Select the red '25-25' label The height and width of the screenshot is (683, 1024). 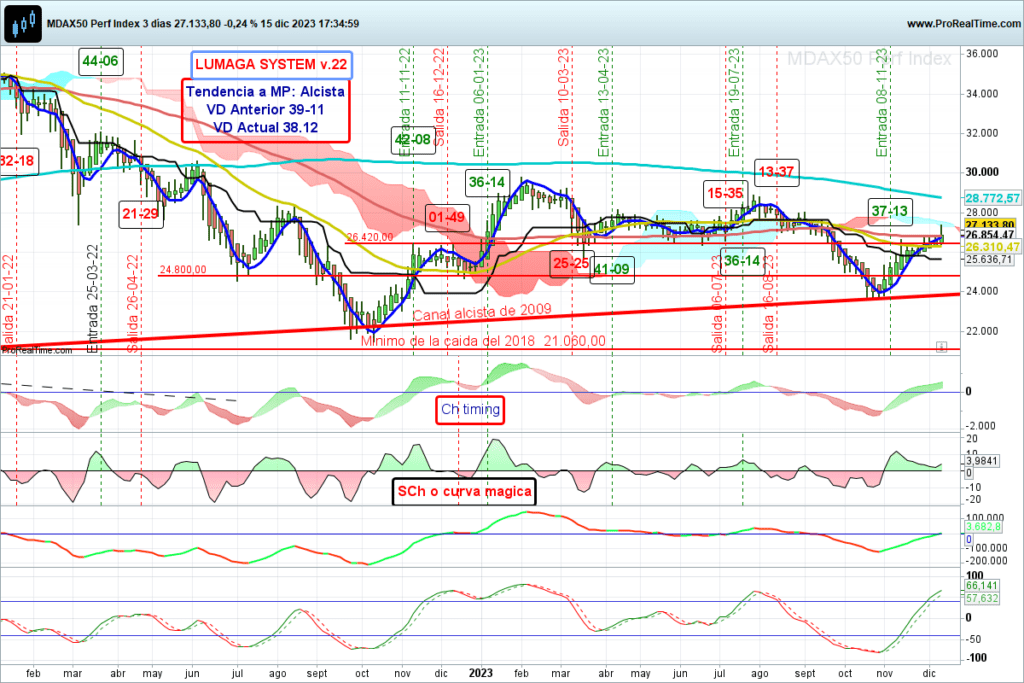[571, 263]
